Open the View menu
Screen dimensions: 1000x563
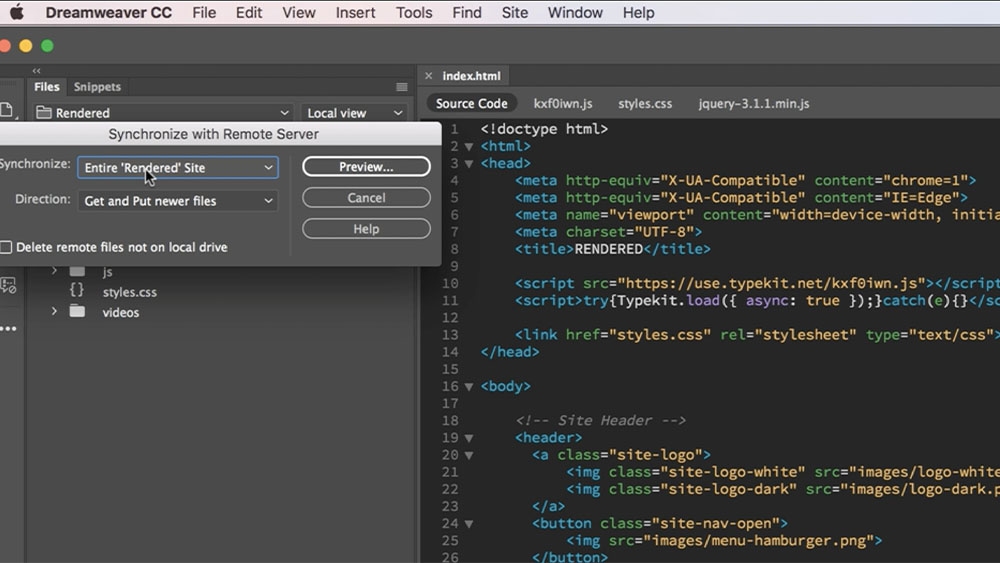click(298, 12)
